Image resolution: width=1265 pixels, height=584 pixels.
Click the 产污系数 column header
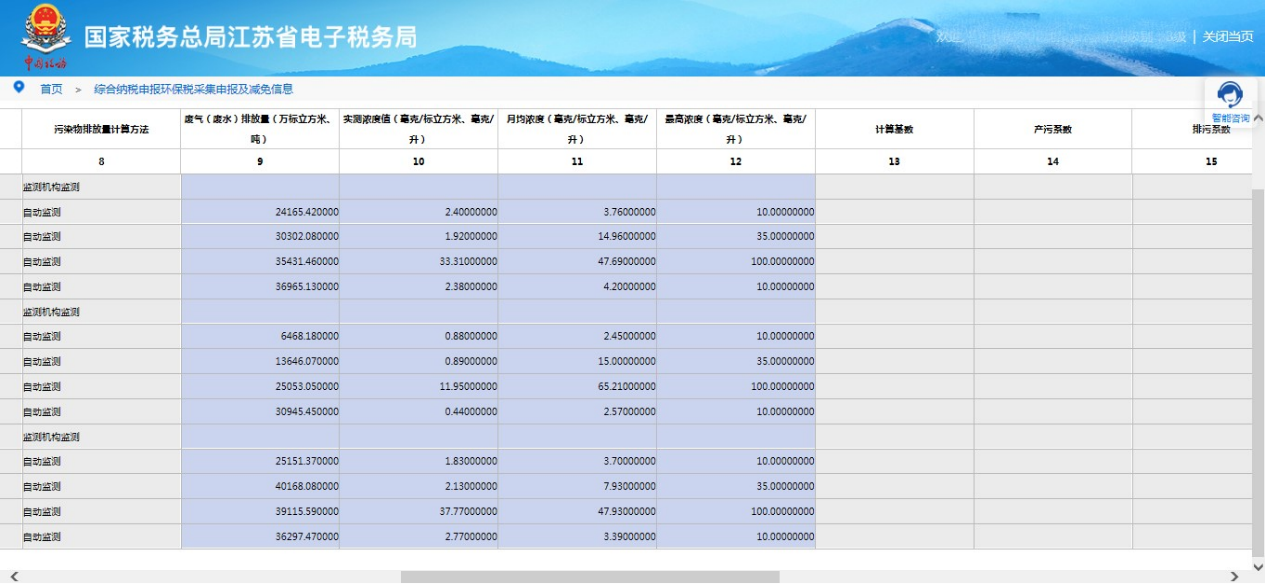pos(1053,130)
